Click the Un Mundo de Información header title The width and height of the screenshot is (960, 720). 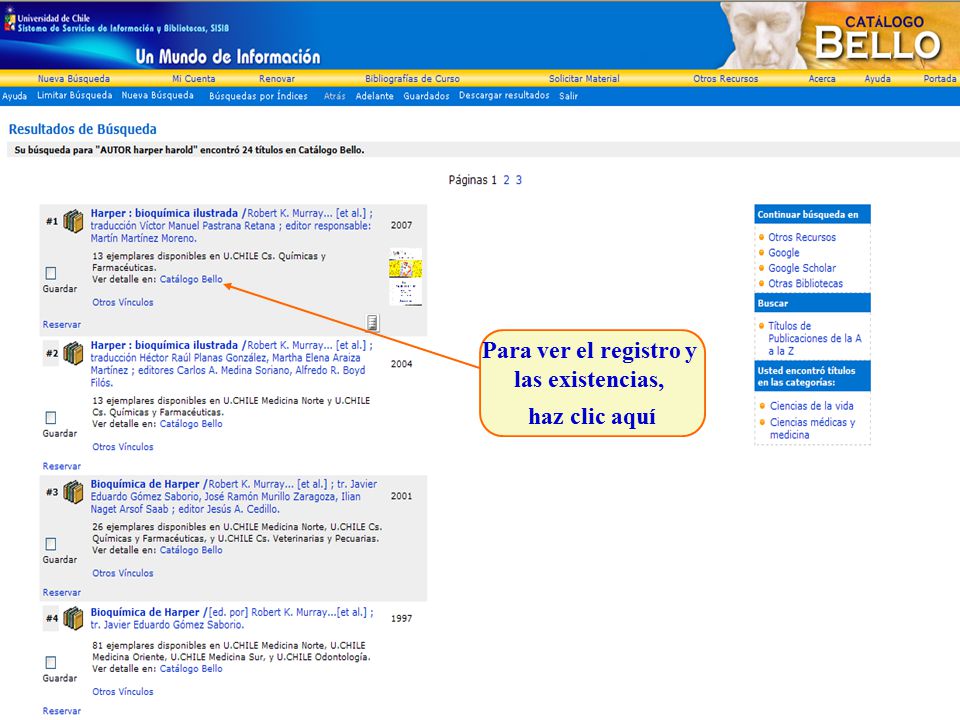228,56
